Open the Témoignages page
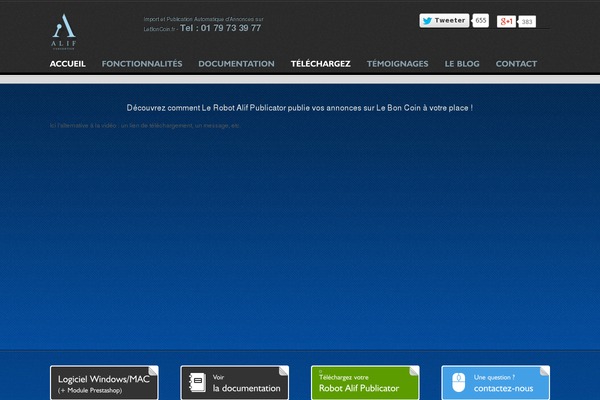This screenshot has height=400, width=600. coord(398,64)
